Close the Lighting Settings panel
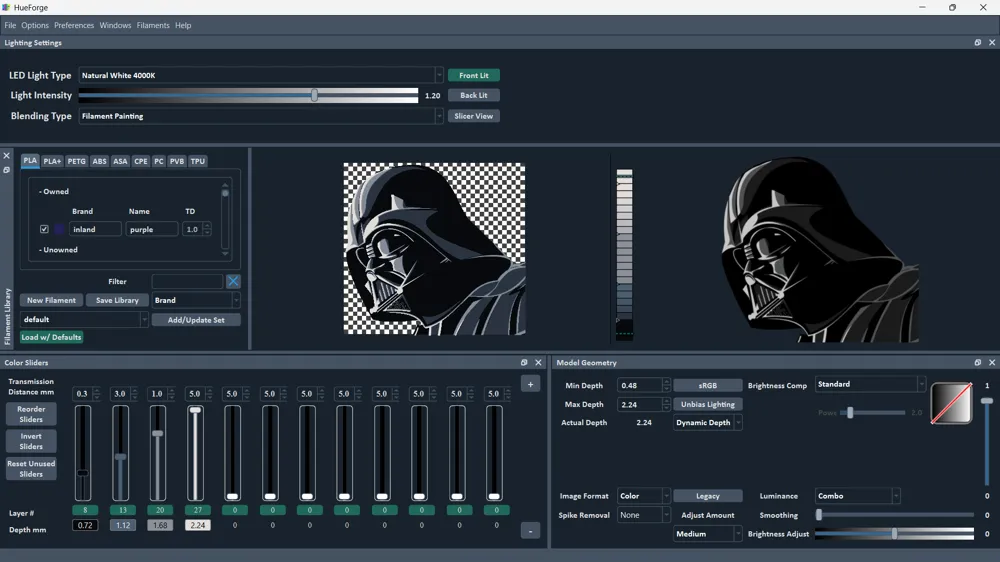The image size is (1000, 562). (x=992, y=43)
